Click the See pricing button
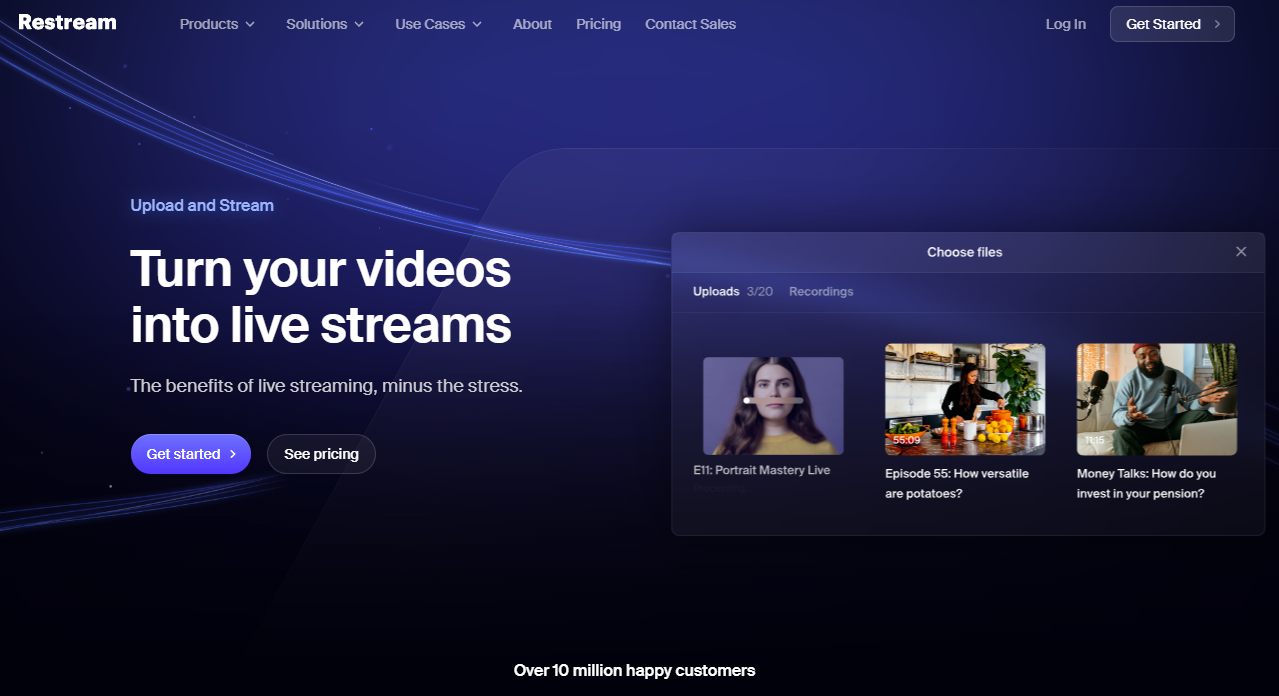The height and width of the screenshot is (696, 1279). (x=321, y=454)
